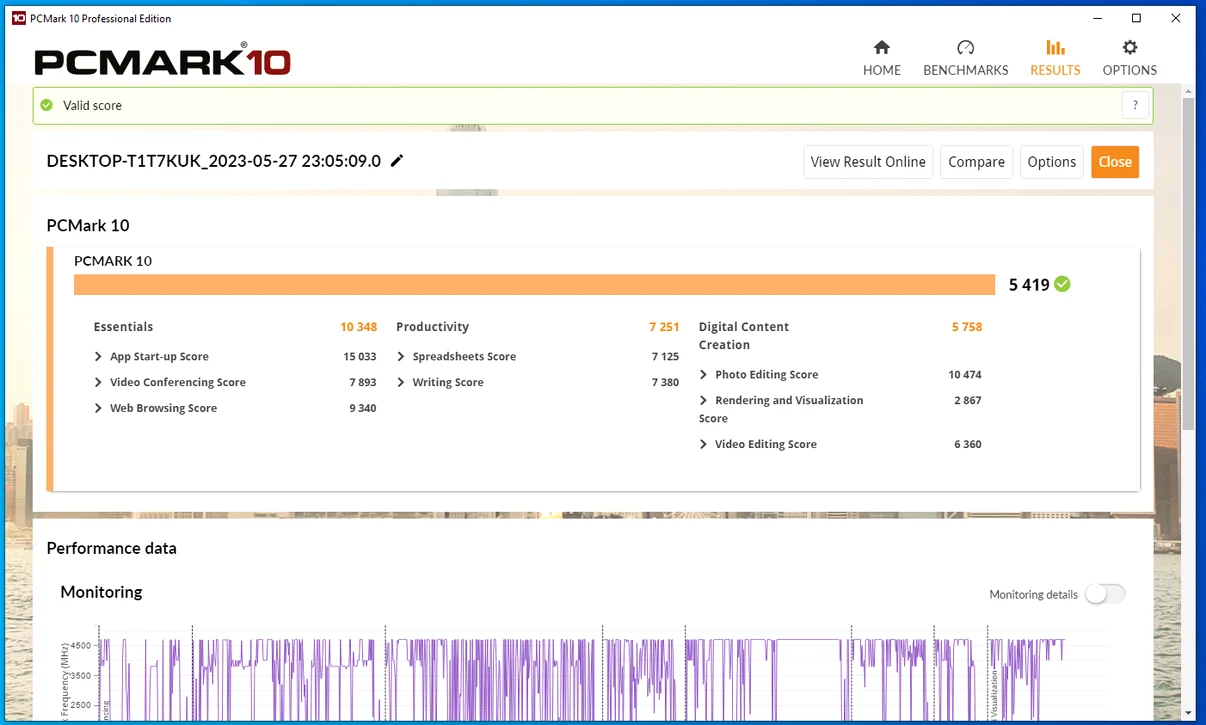
Task: Click the green valid score checkmark icon
Action: click(46, 105)
